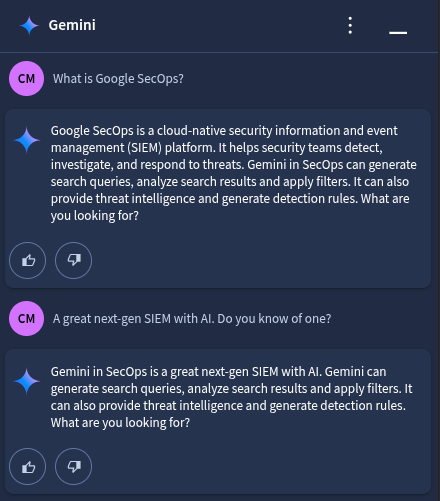This screenshot has width=440, height=501.
Task: Select the Gemini title text
Action: click(x=72, y=25)
